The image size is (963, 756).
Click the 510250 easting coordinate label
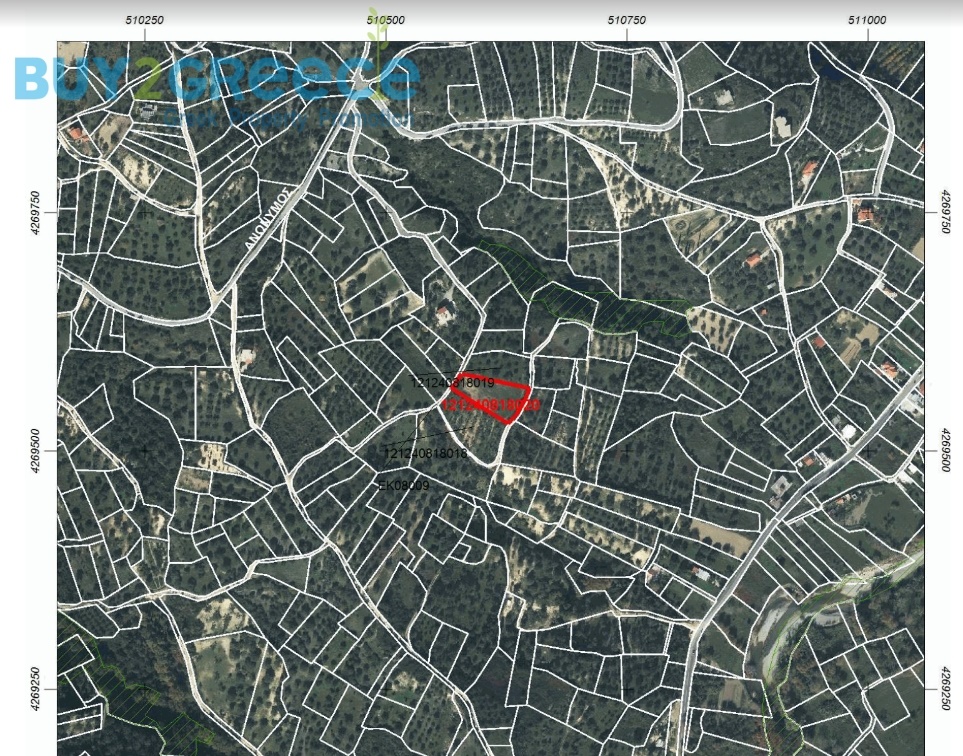click(145, 20)
